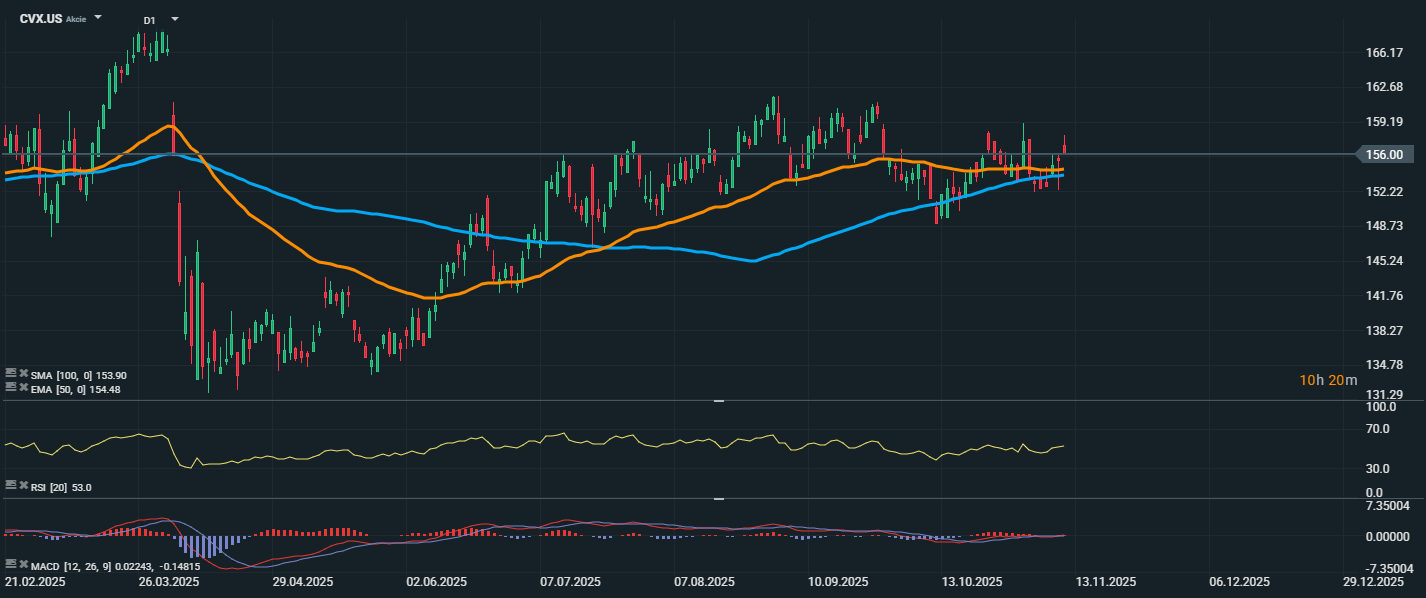This screenshot has width=1426, height=598.
Task: Open RSI indicator settings icon
Action: click(10, 485)
